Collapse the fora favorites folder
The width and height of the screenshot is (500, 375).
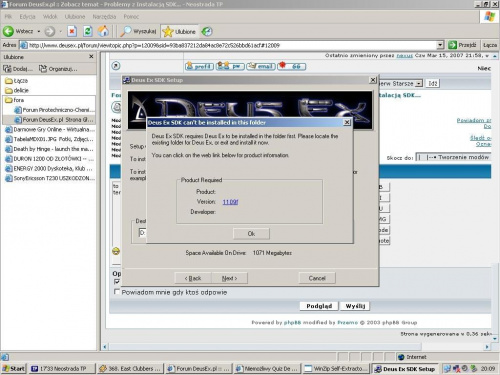point(14,100)
